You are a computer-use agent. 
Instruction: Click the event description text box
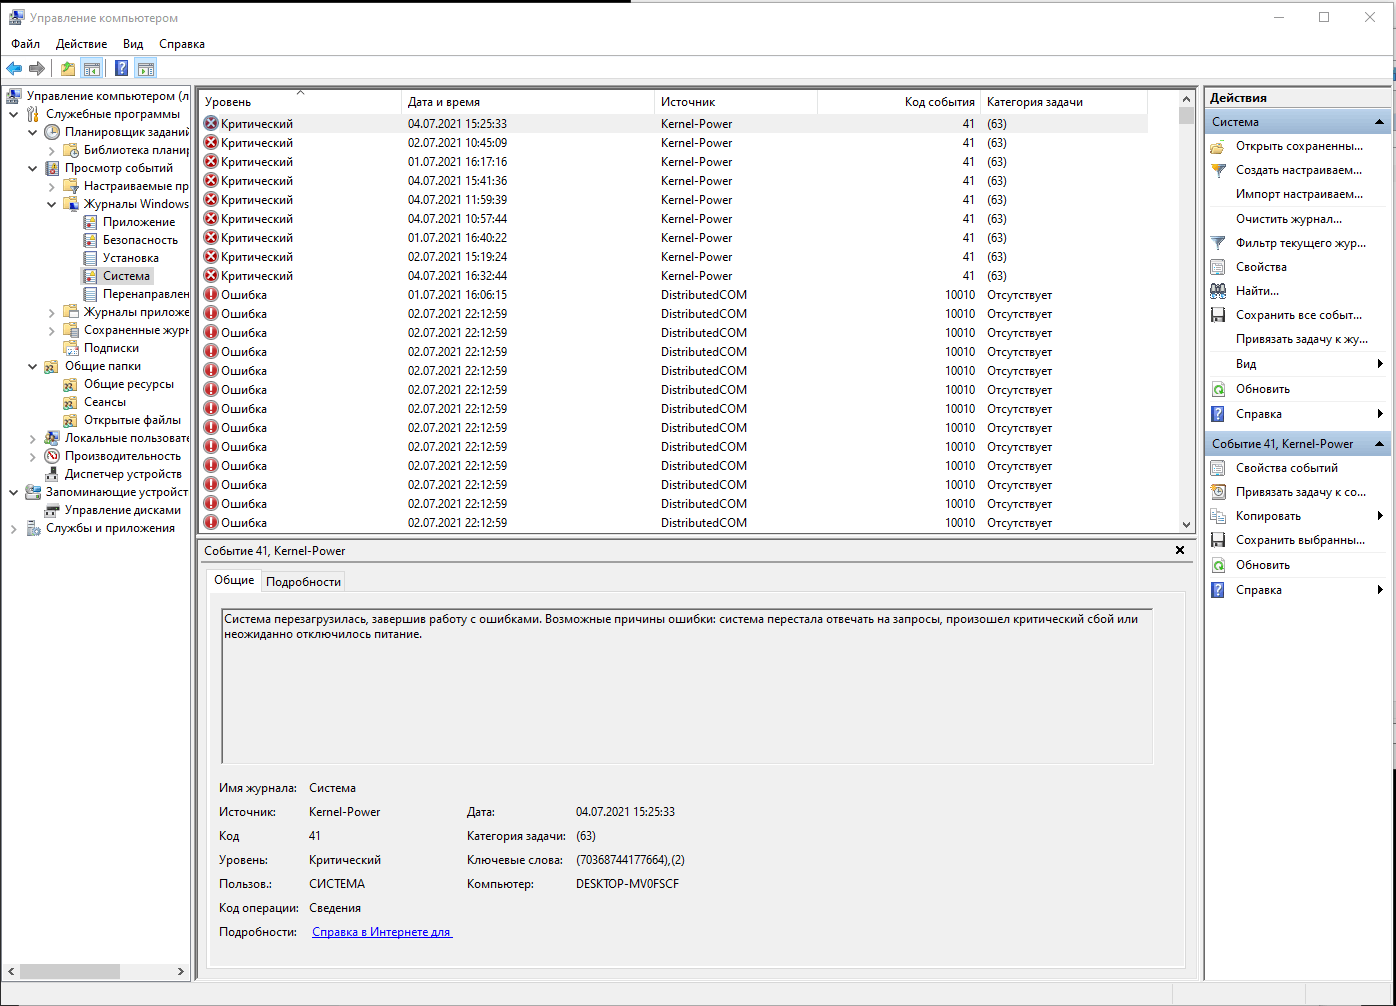[687, 686]
